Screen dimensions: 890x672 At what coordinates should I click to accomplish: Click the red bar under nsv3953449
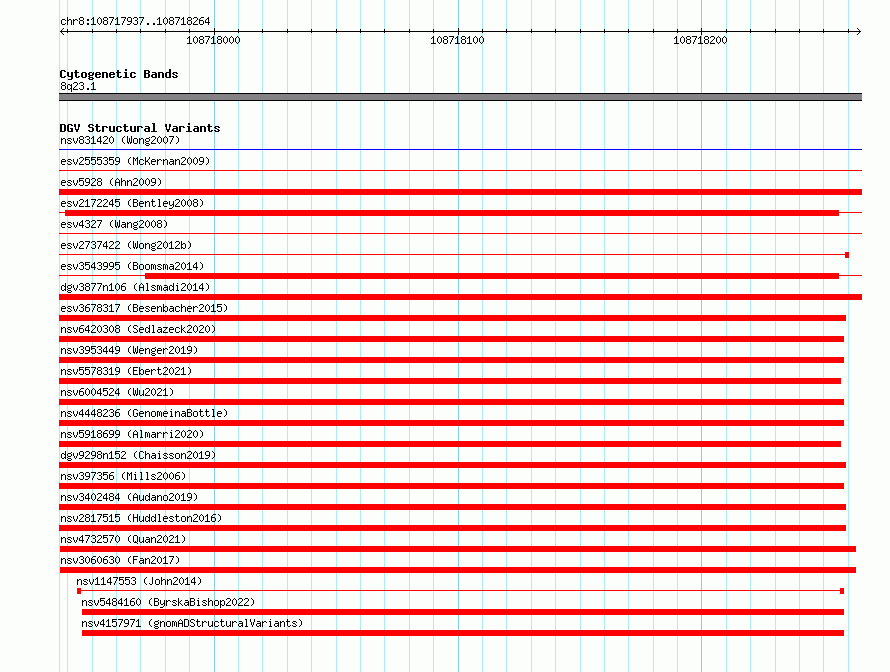[452, 360]
